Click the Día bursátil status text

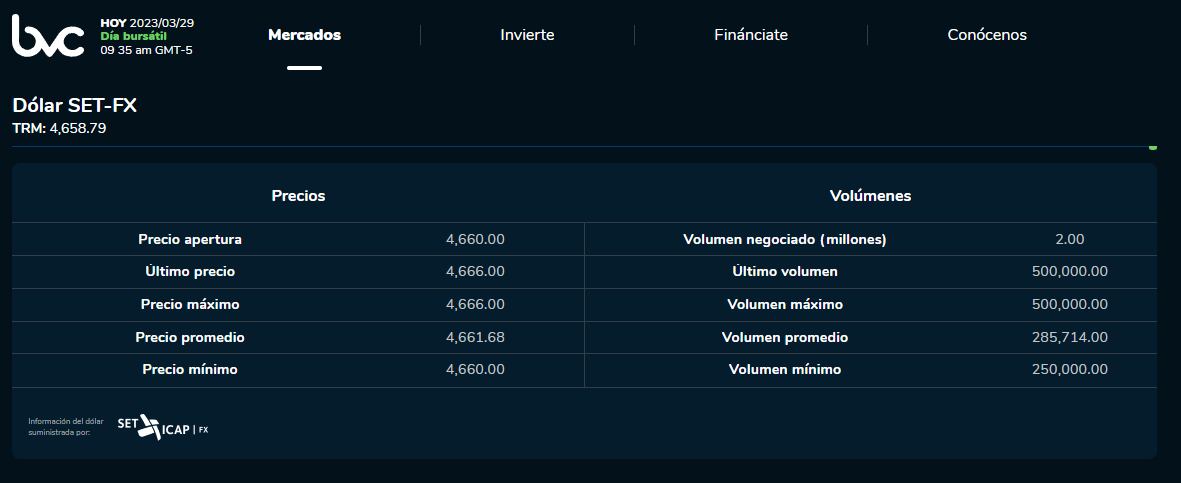coord(133,36)
